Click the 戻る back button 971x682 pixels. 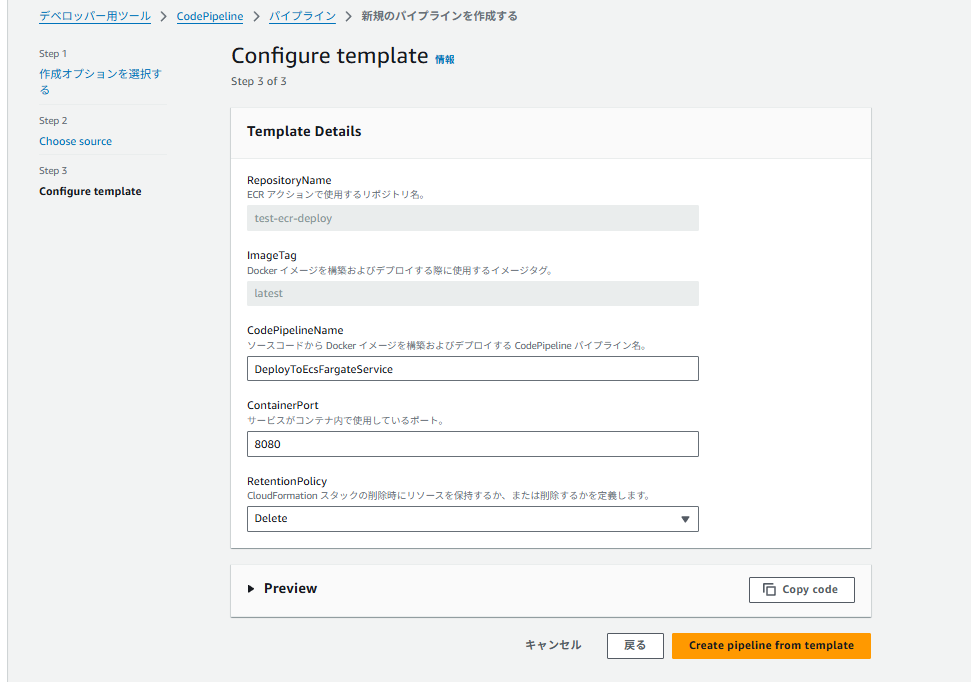[x=635, y=645]
